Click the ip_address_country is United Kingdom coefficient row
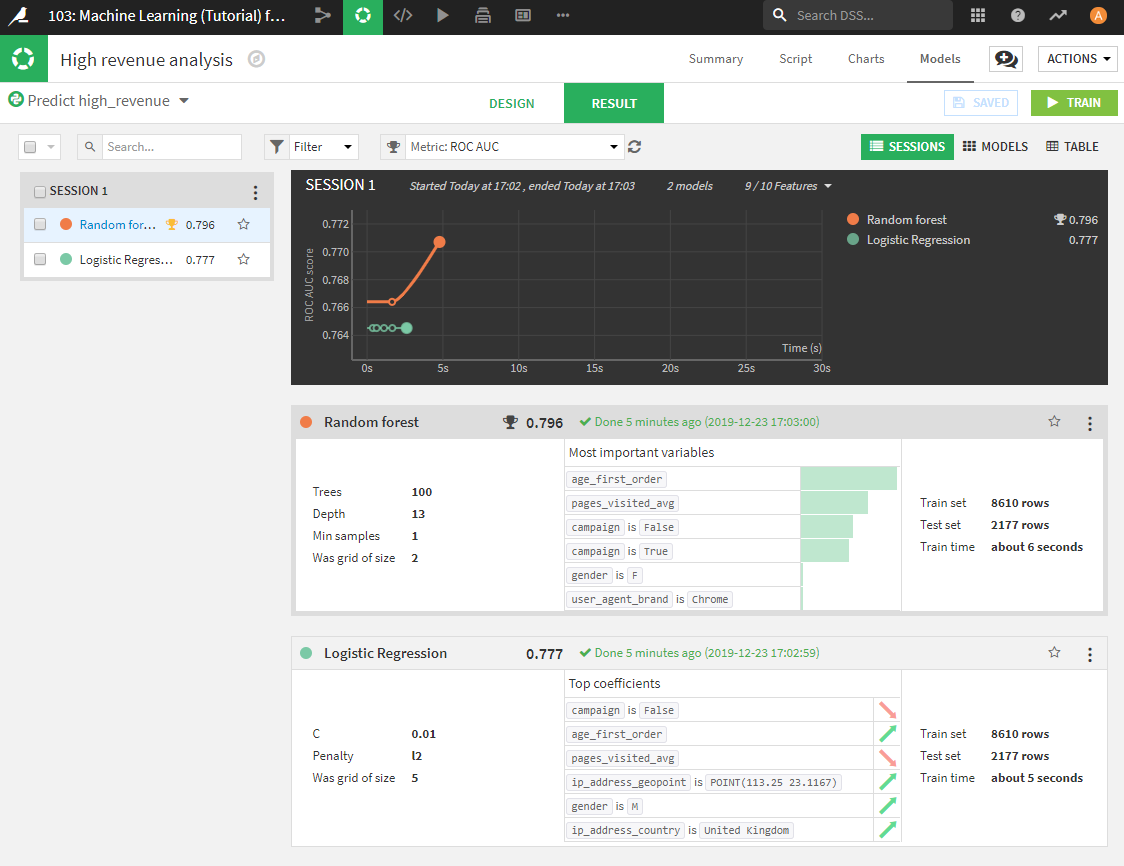 [733, 830]
